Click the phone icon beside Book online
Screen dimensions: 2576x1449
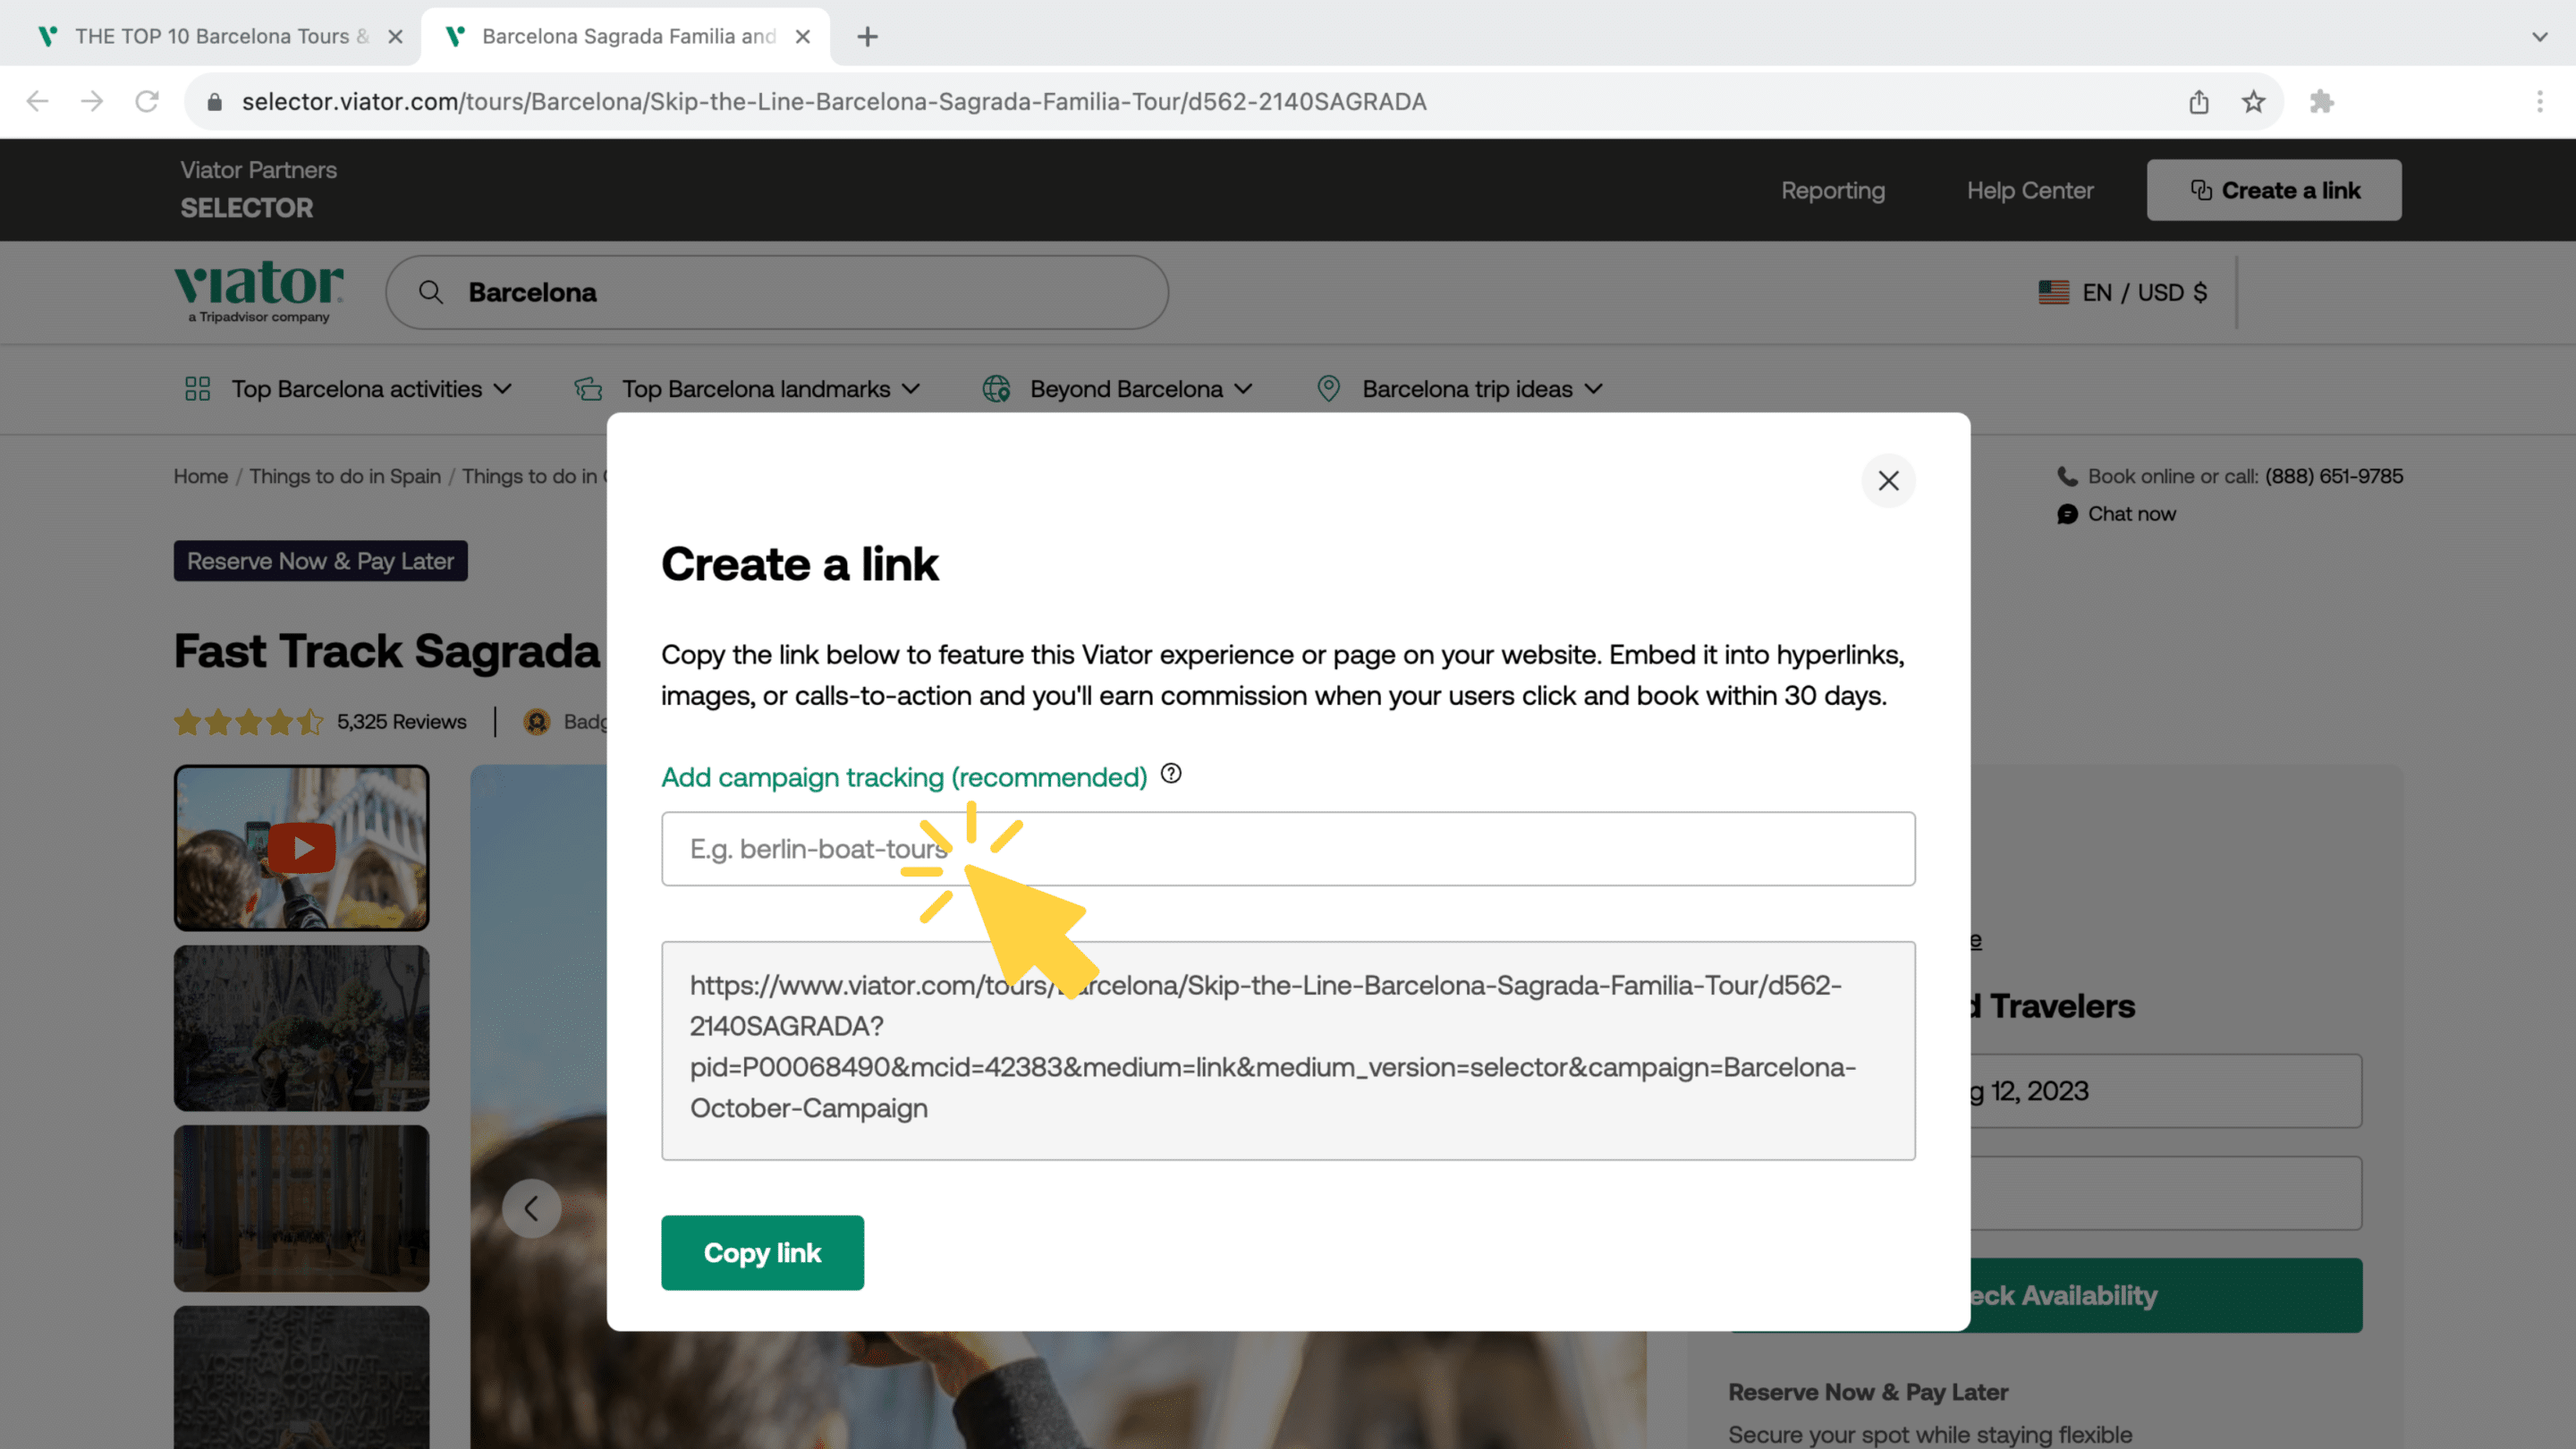[x=2066, y=476]
